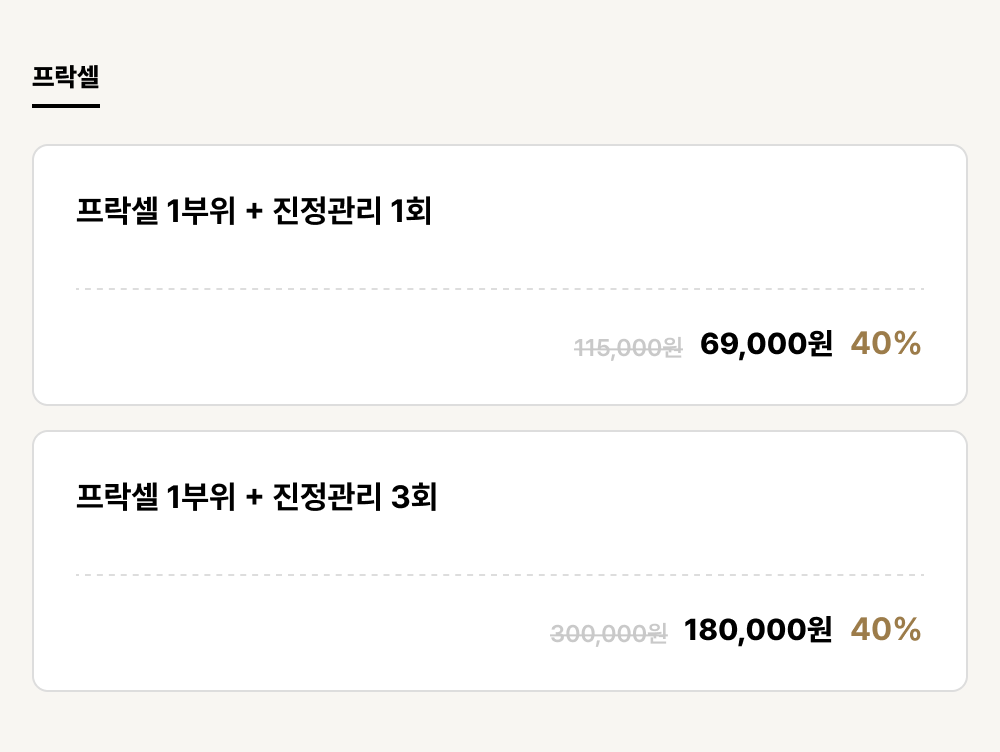Click 프락셀 1부위 in the first card title

point(156,210)
